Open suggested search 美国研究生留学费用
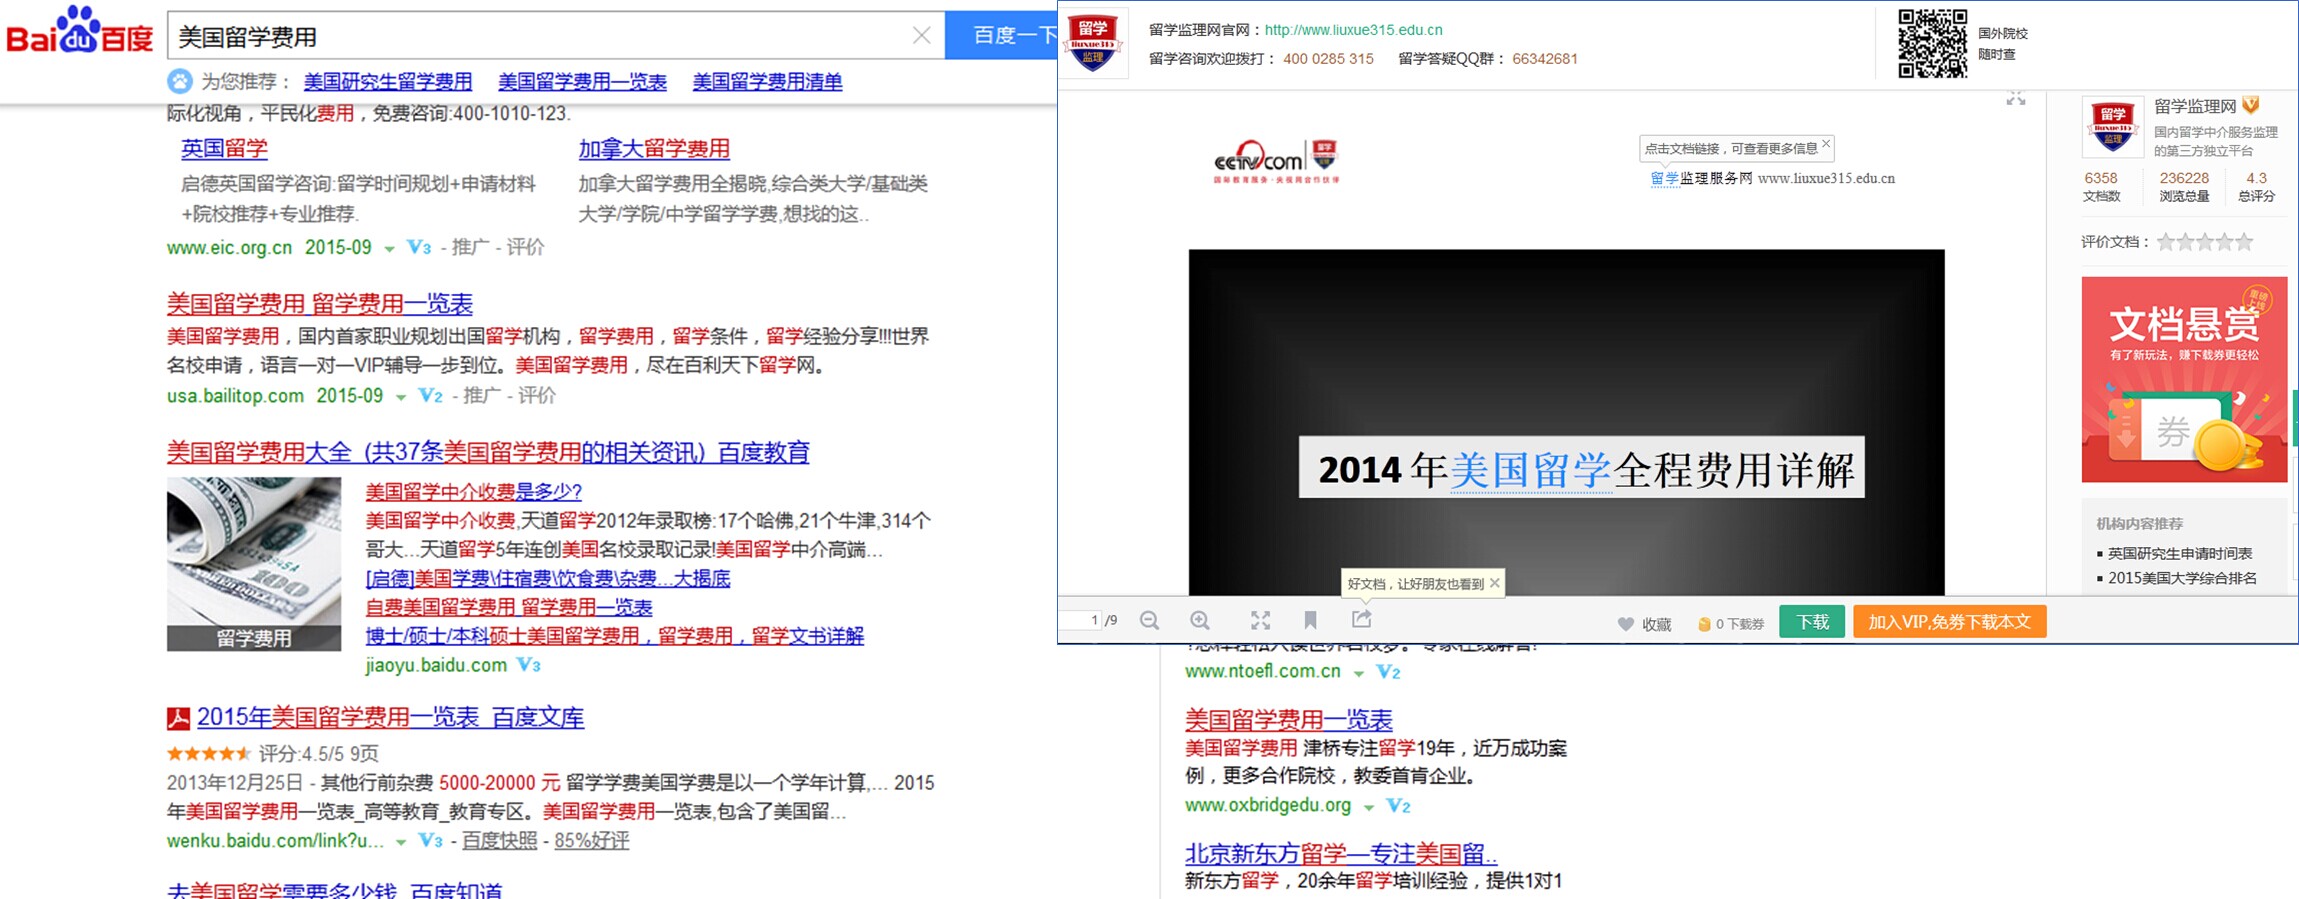The width and height of the screenshot is (2299, 899). click(x=387, y=82)
